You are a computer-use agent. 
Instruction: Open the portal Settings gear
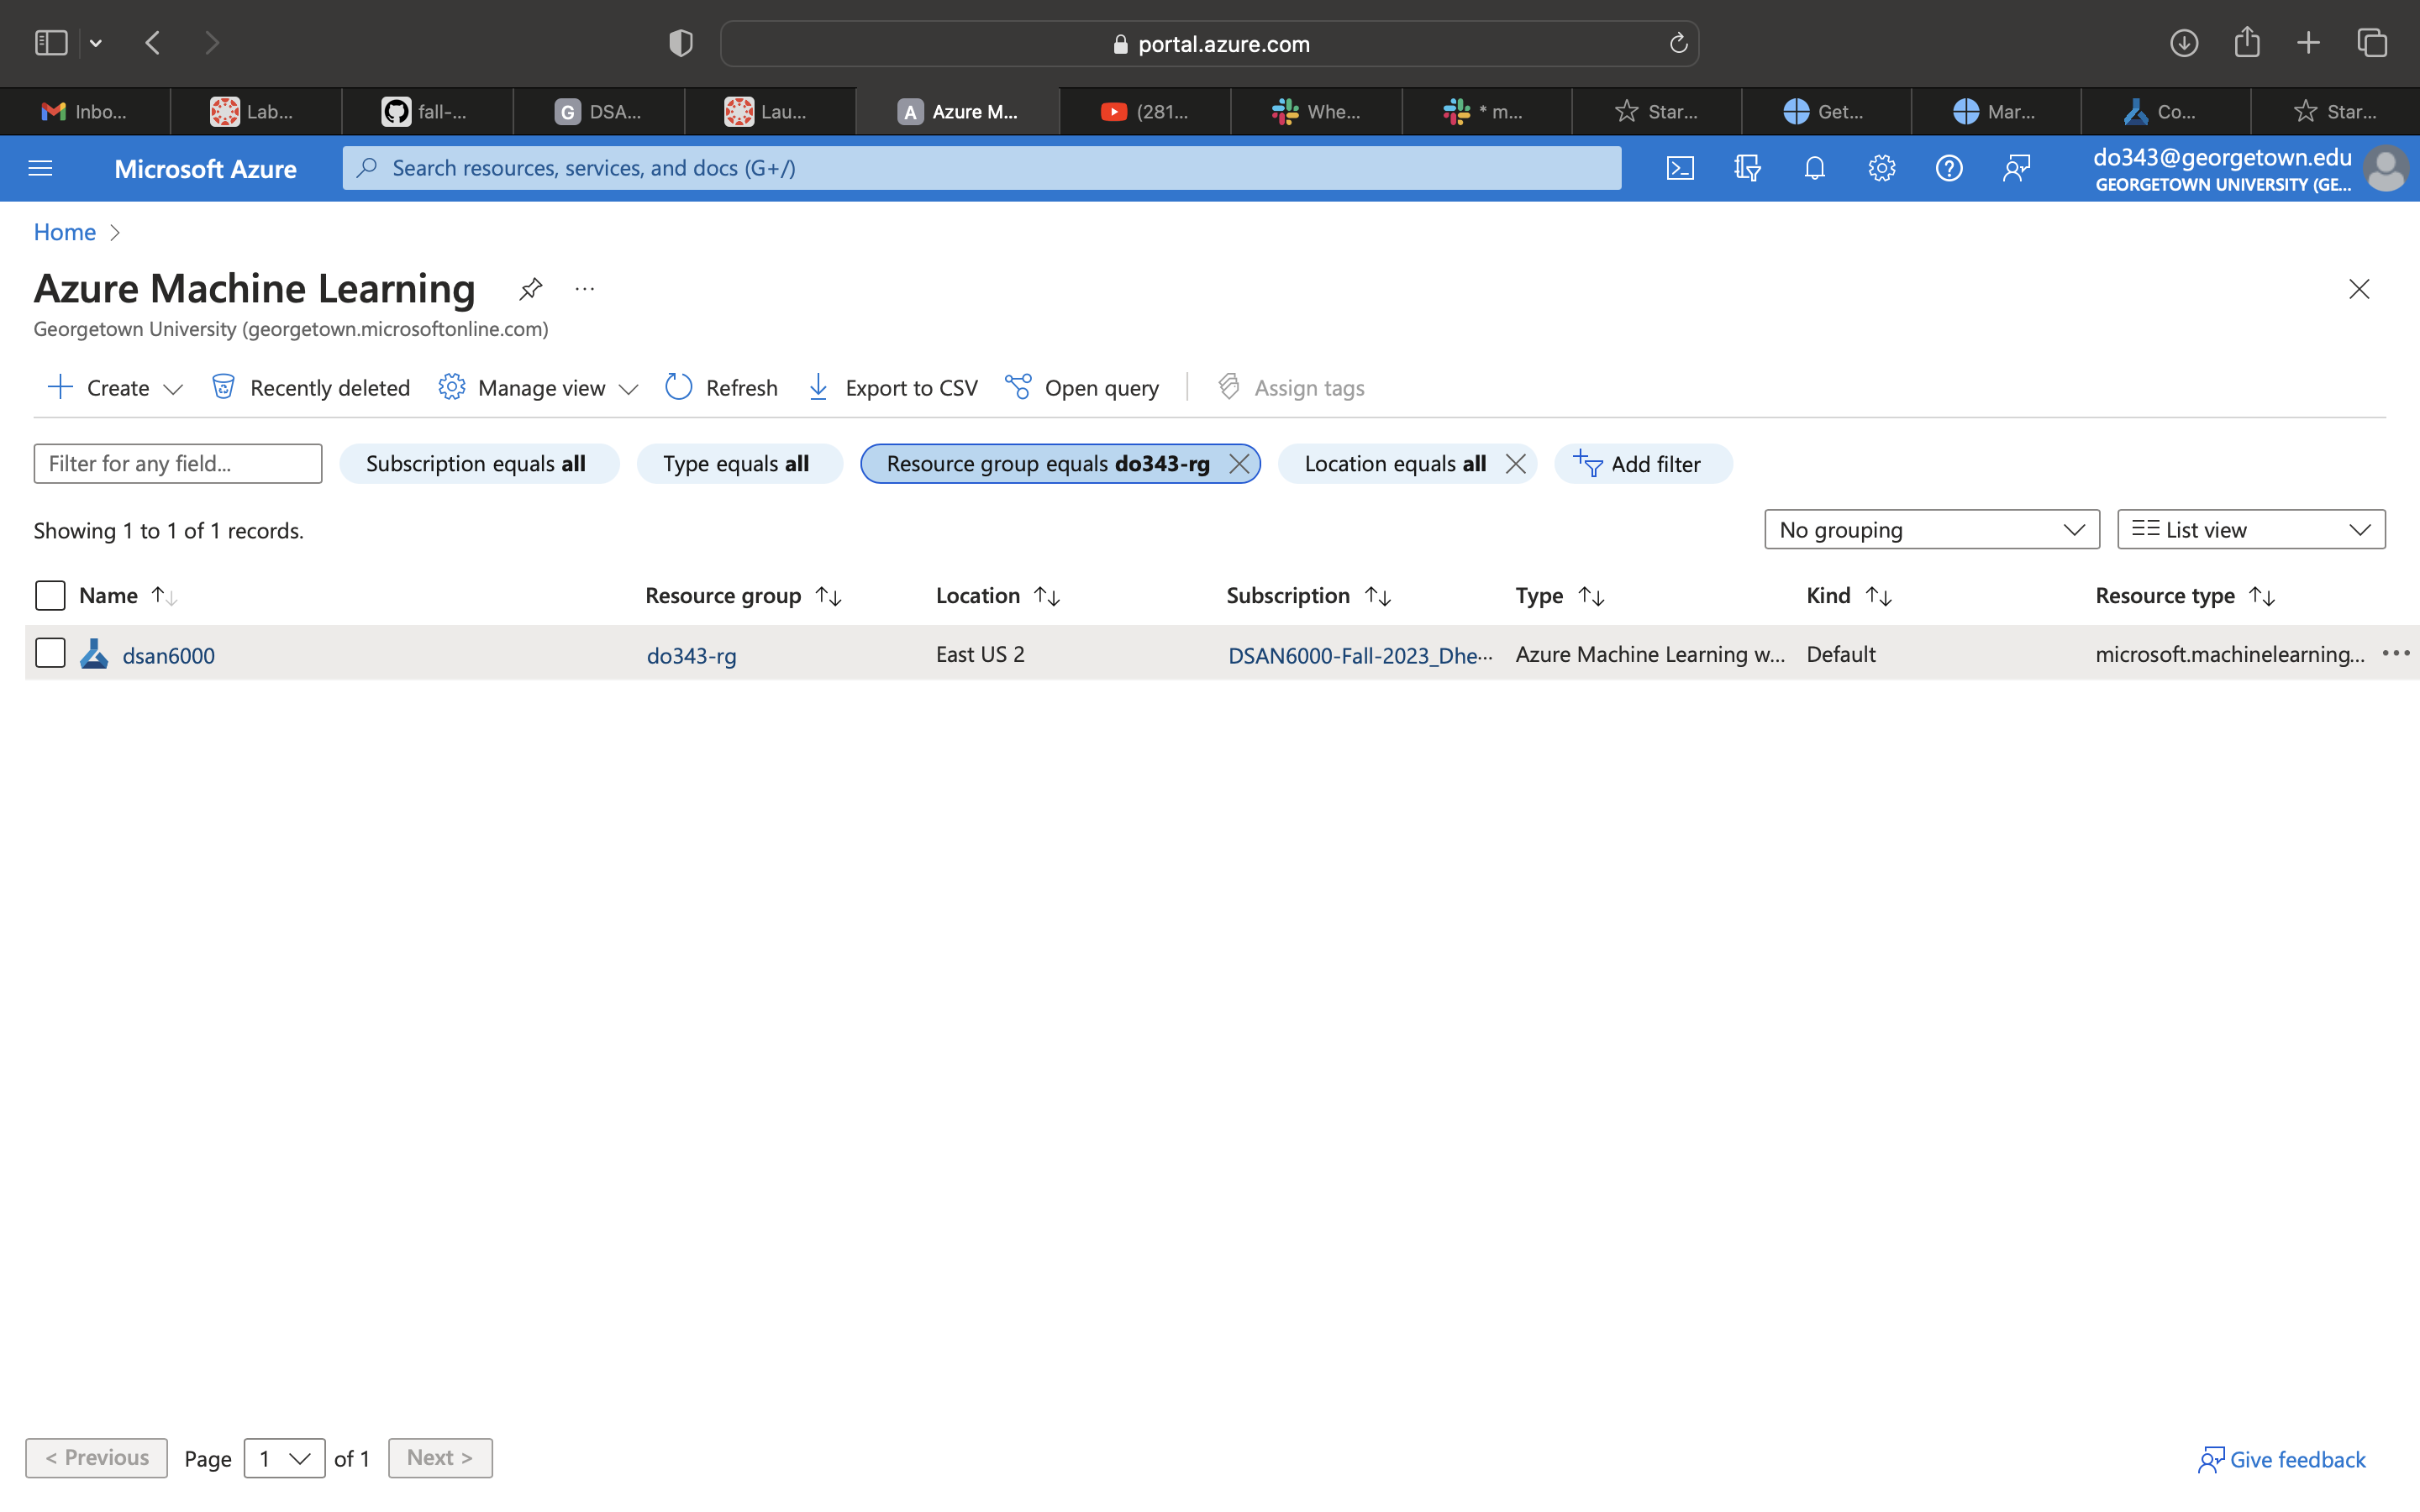(1881, 168)
